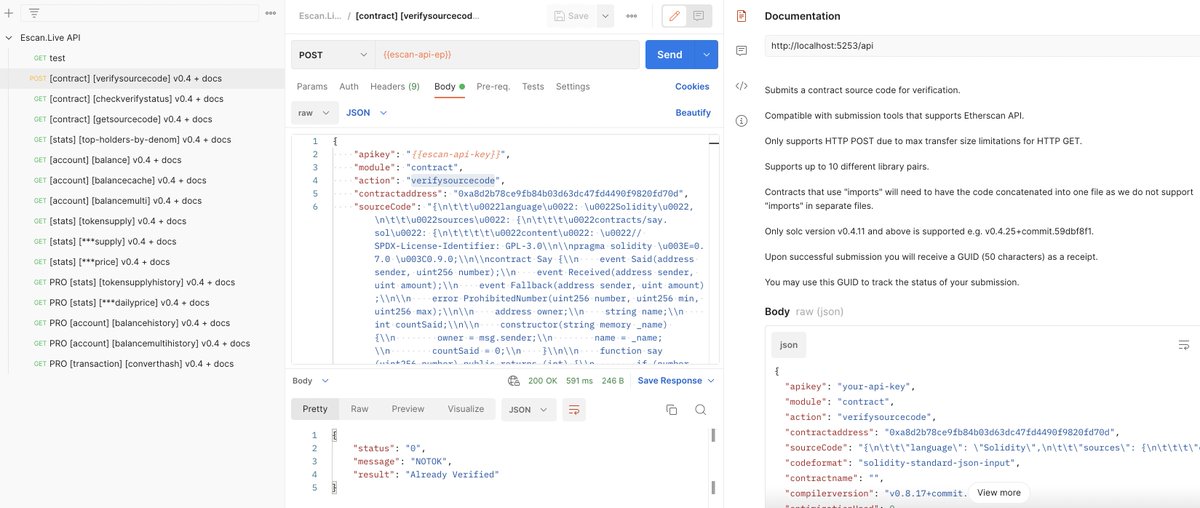Click the network globe icon beside 200 OK
This screenshot has width=1200, height=508.
[x=514, y=381]
